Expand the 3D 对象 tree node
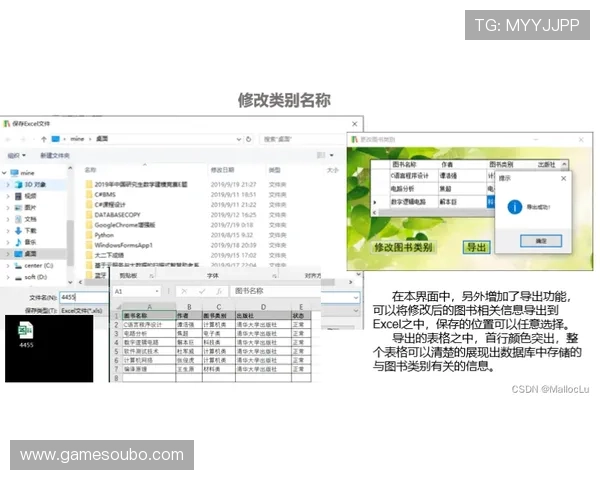The width and height of the screenshot is (600, 480). (8, 184)
